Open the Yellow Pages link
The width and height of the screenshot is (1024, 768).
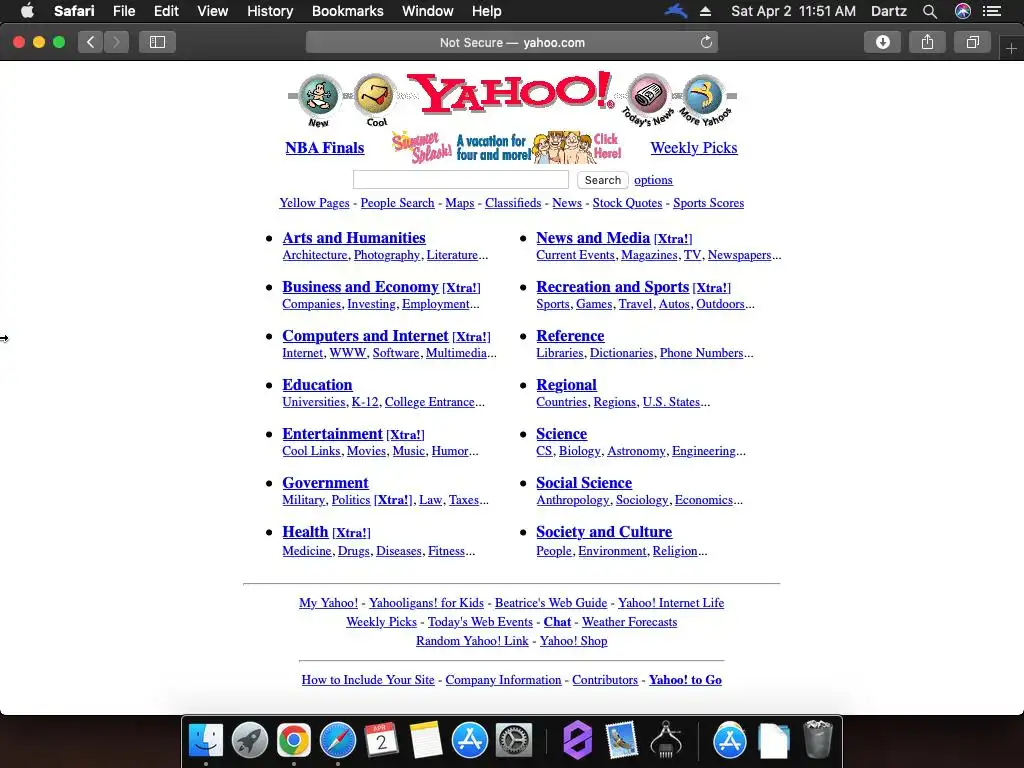(314, 203)
